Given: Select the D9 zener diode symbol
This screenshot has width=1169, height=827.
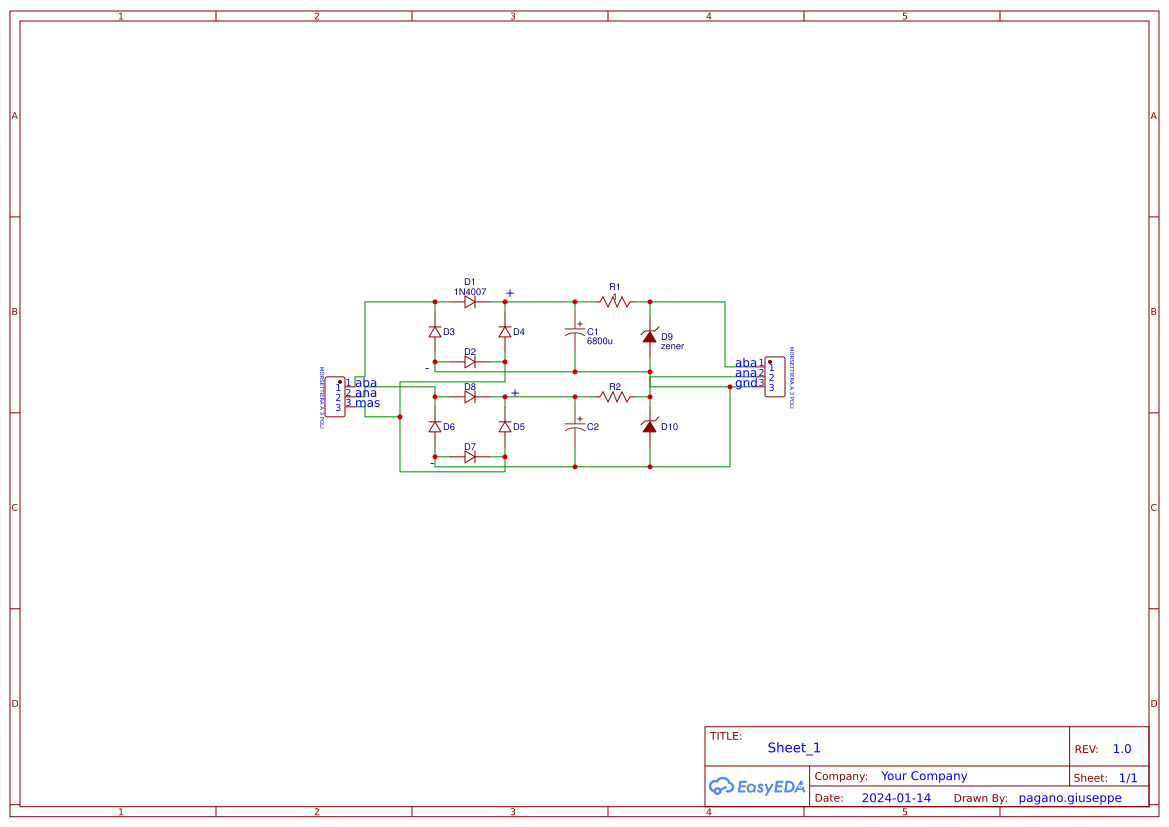Looking at the screenshot, I should (649, 336).
